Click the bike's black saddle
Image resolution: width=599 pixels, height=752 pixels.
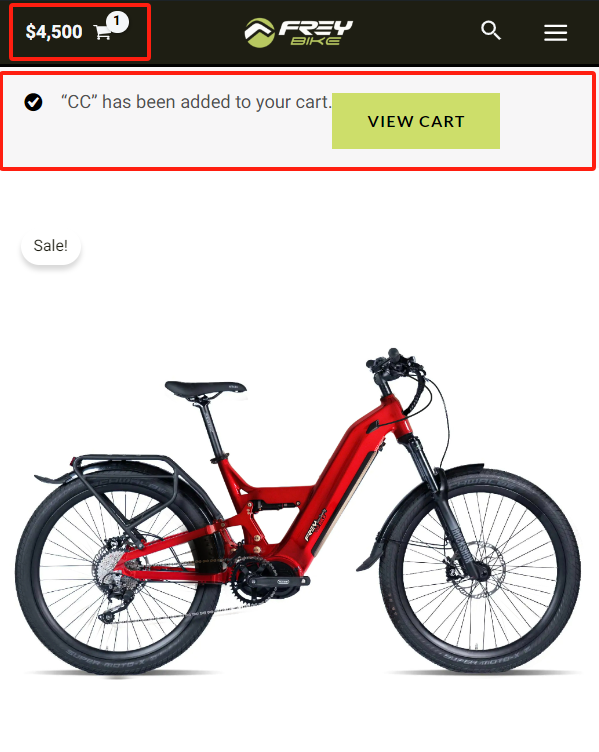(x=205, y=388)
